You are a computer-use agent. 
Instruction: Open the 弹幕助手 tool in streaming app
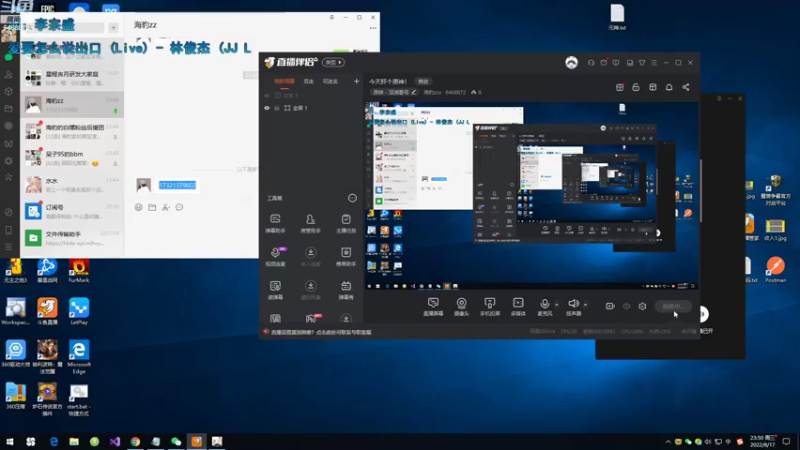pyautogui.click(x=275, y=223)
